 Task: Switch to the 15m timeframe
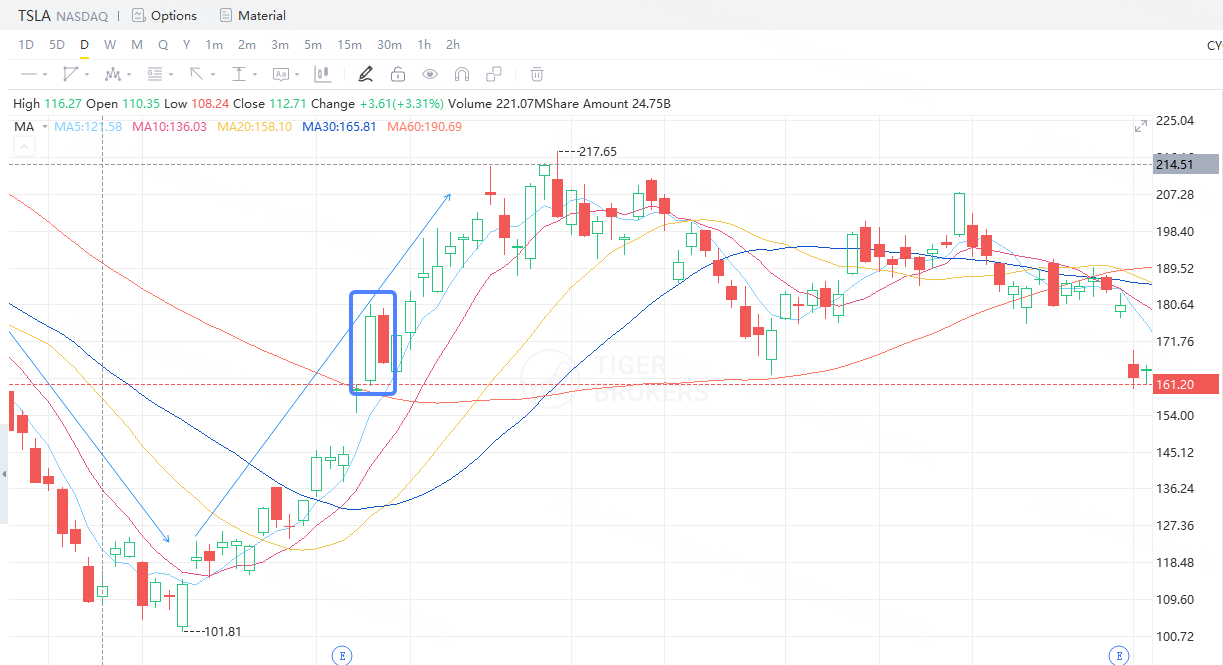click(349, 45)
